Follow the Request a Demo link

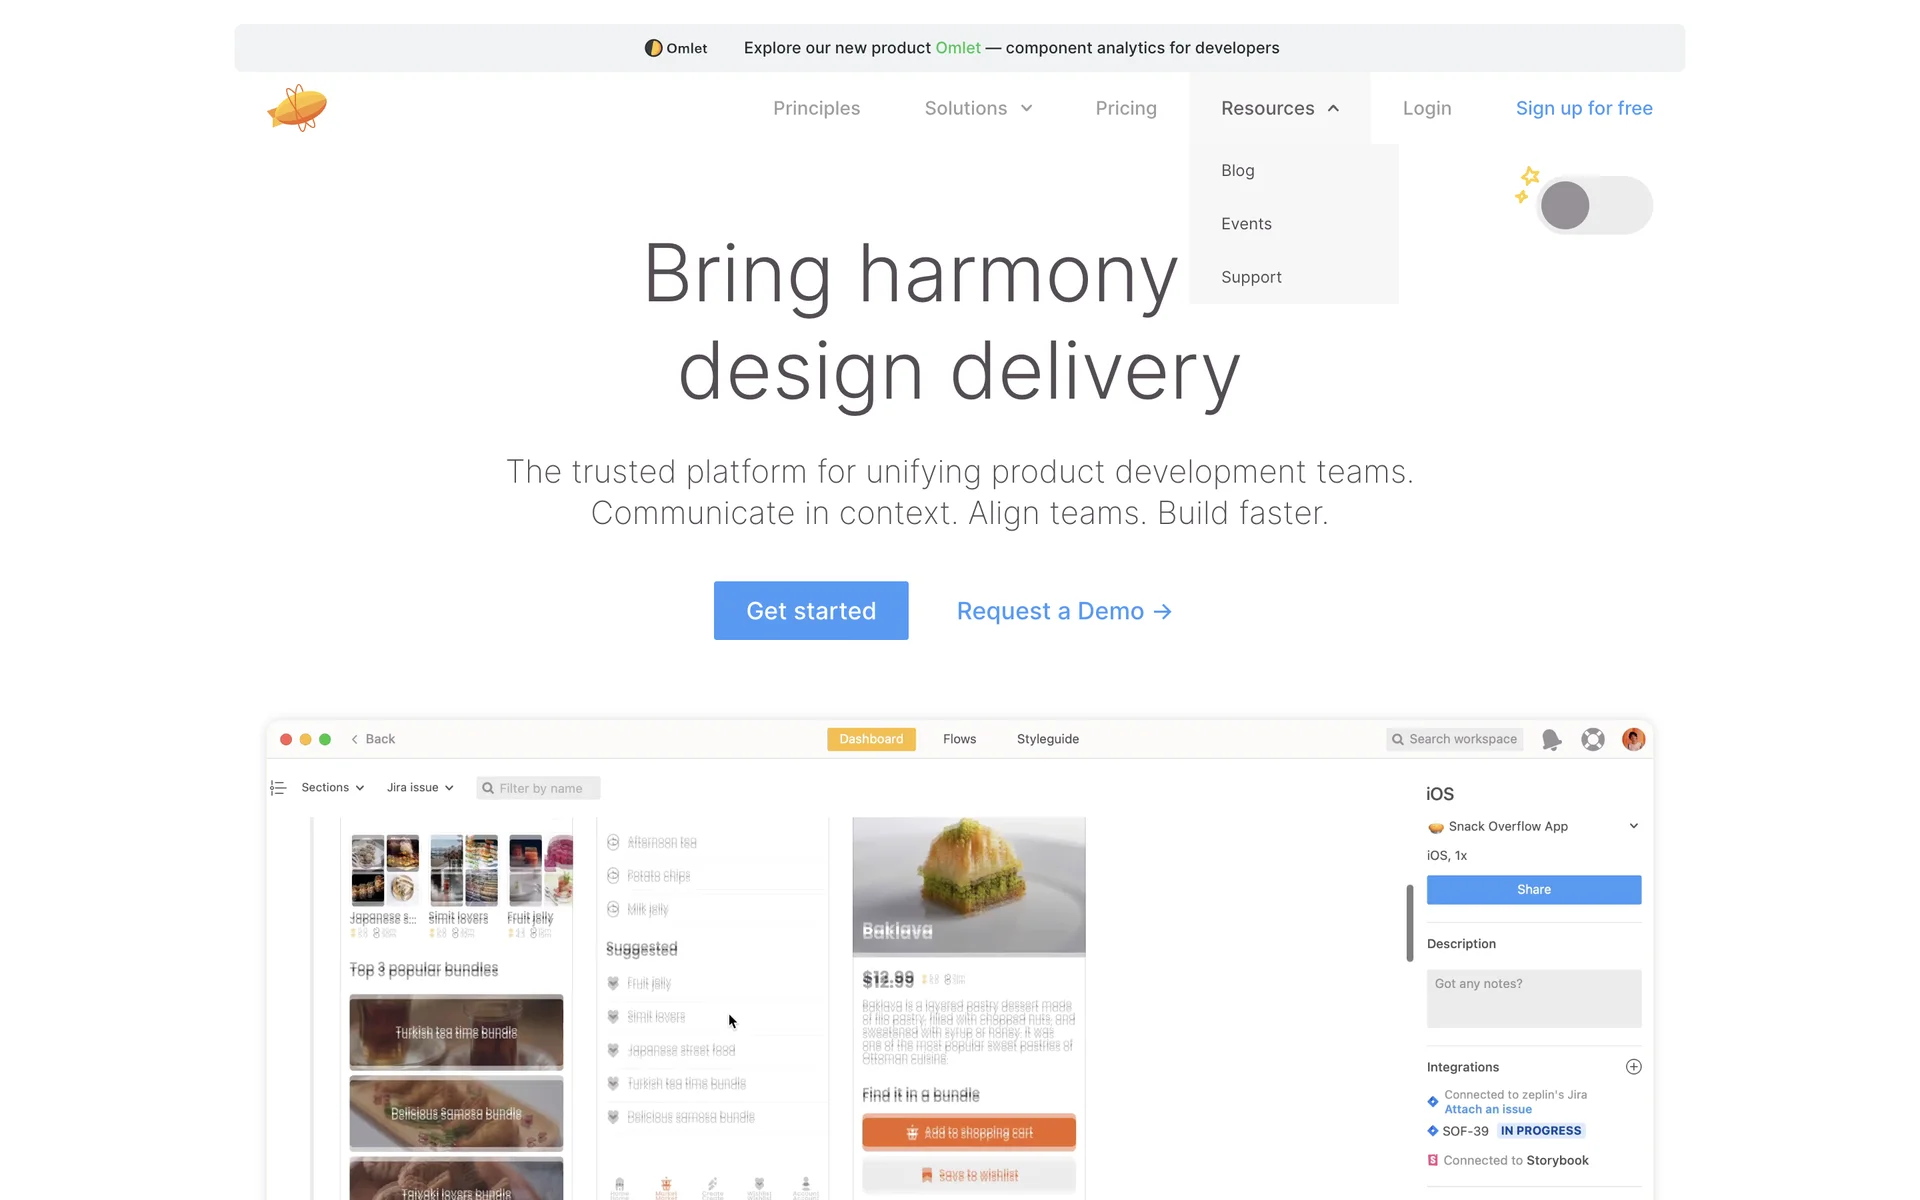(x=1064, y=611)
